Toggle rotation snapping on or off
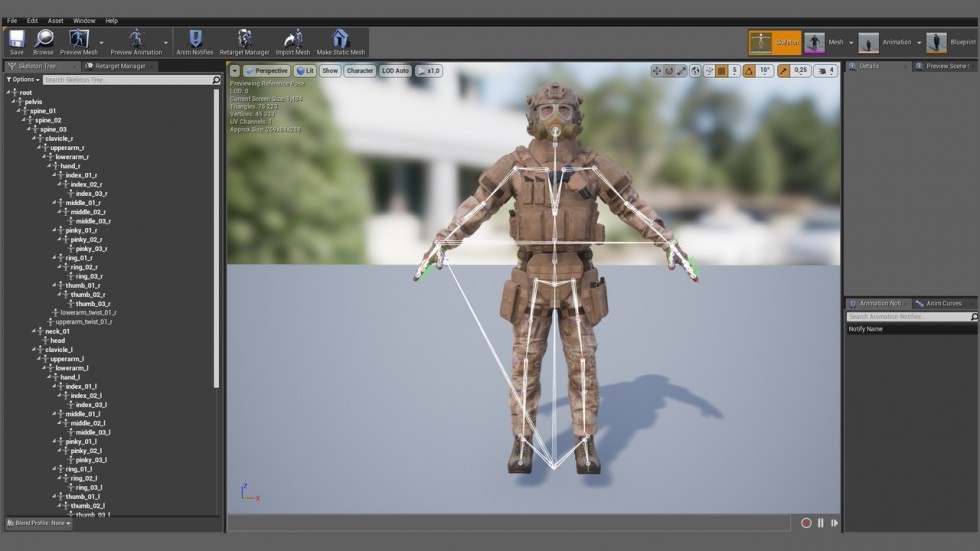The width and height of the screenshot is (980, 551). click(749, 71)
